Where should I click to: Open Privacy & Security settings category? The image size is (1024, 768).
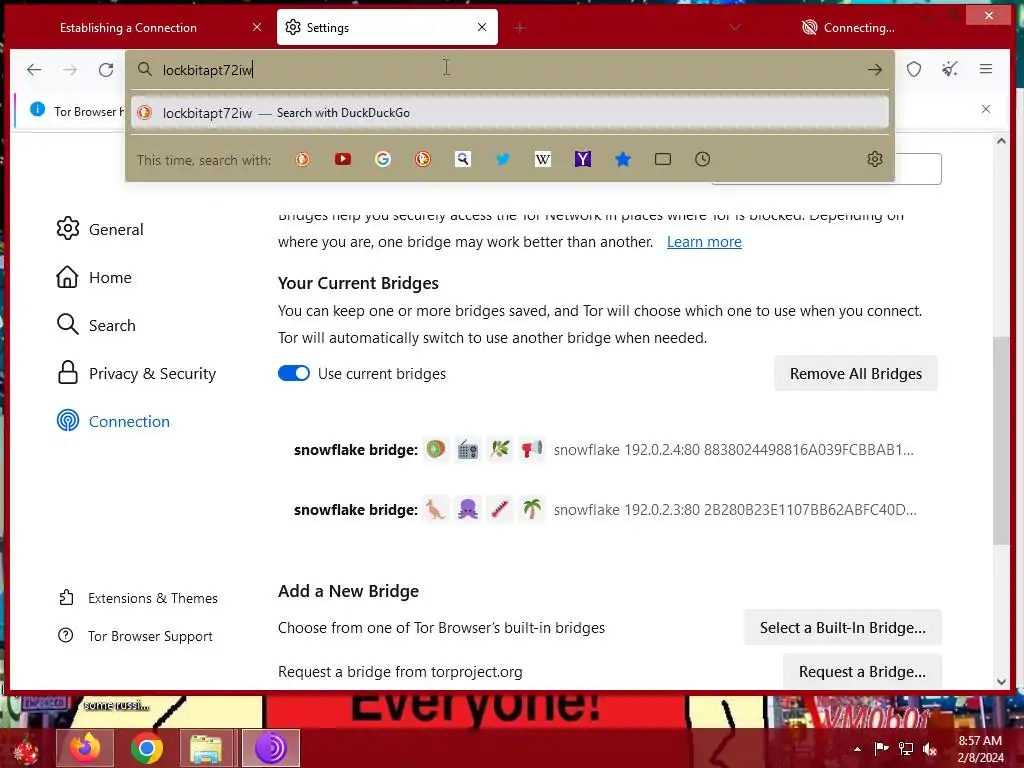136,374
